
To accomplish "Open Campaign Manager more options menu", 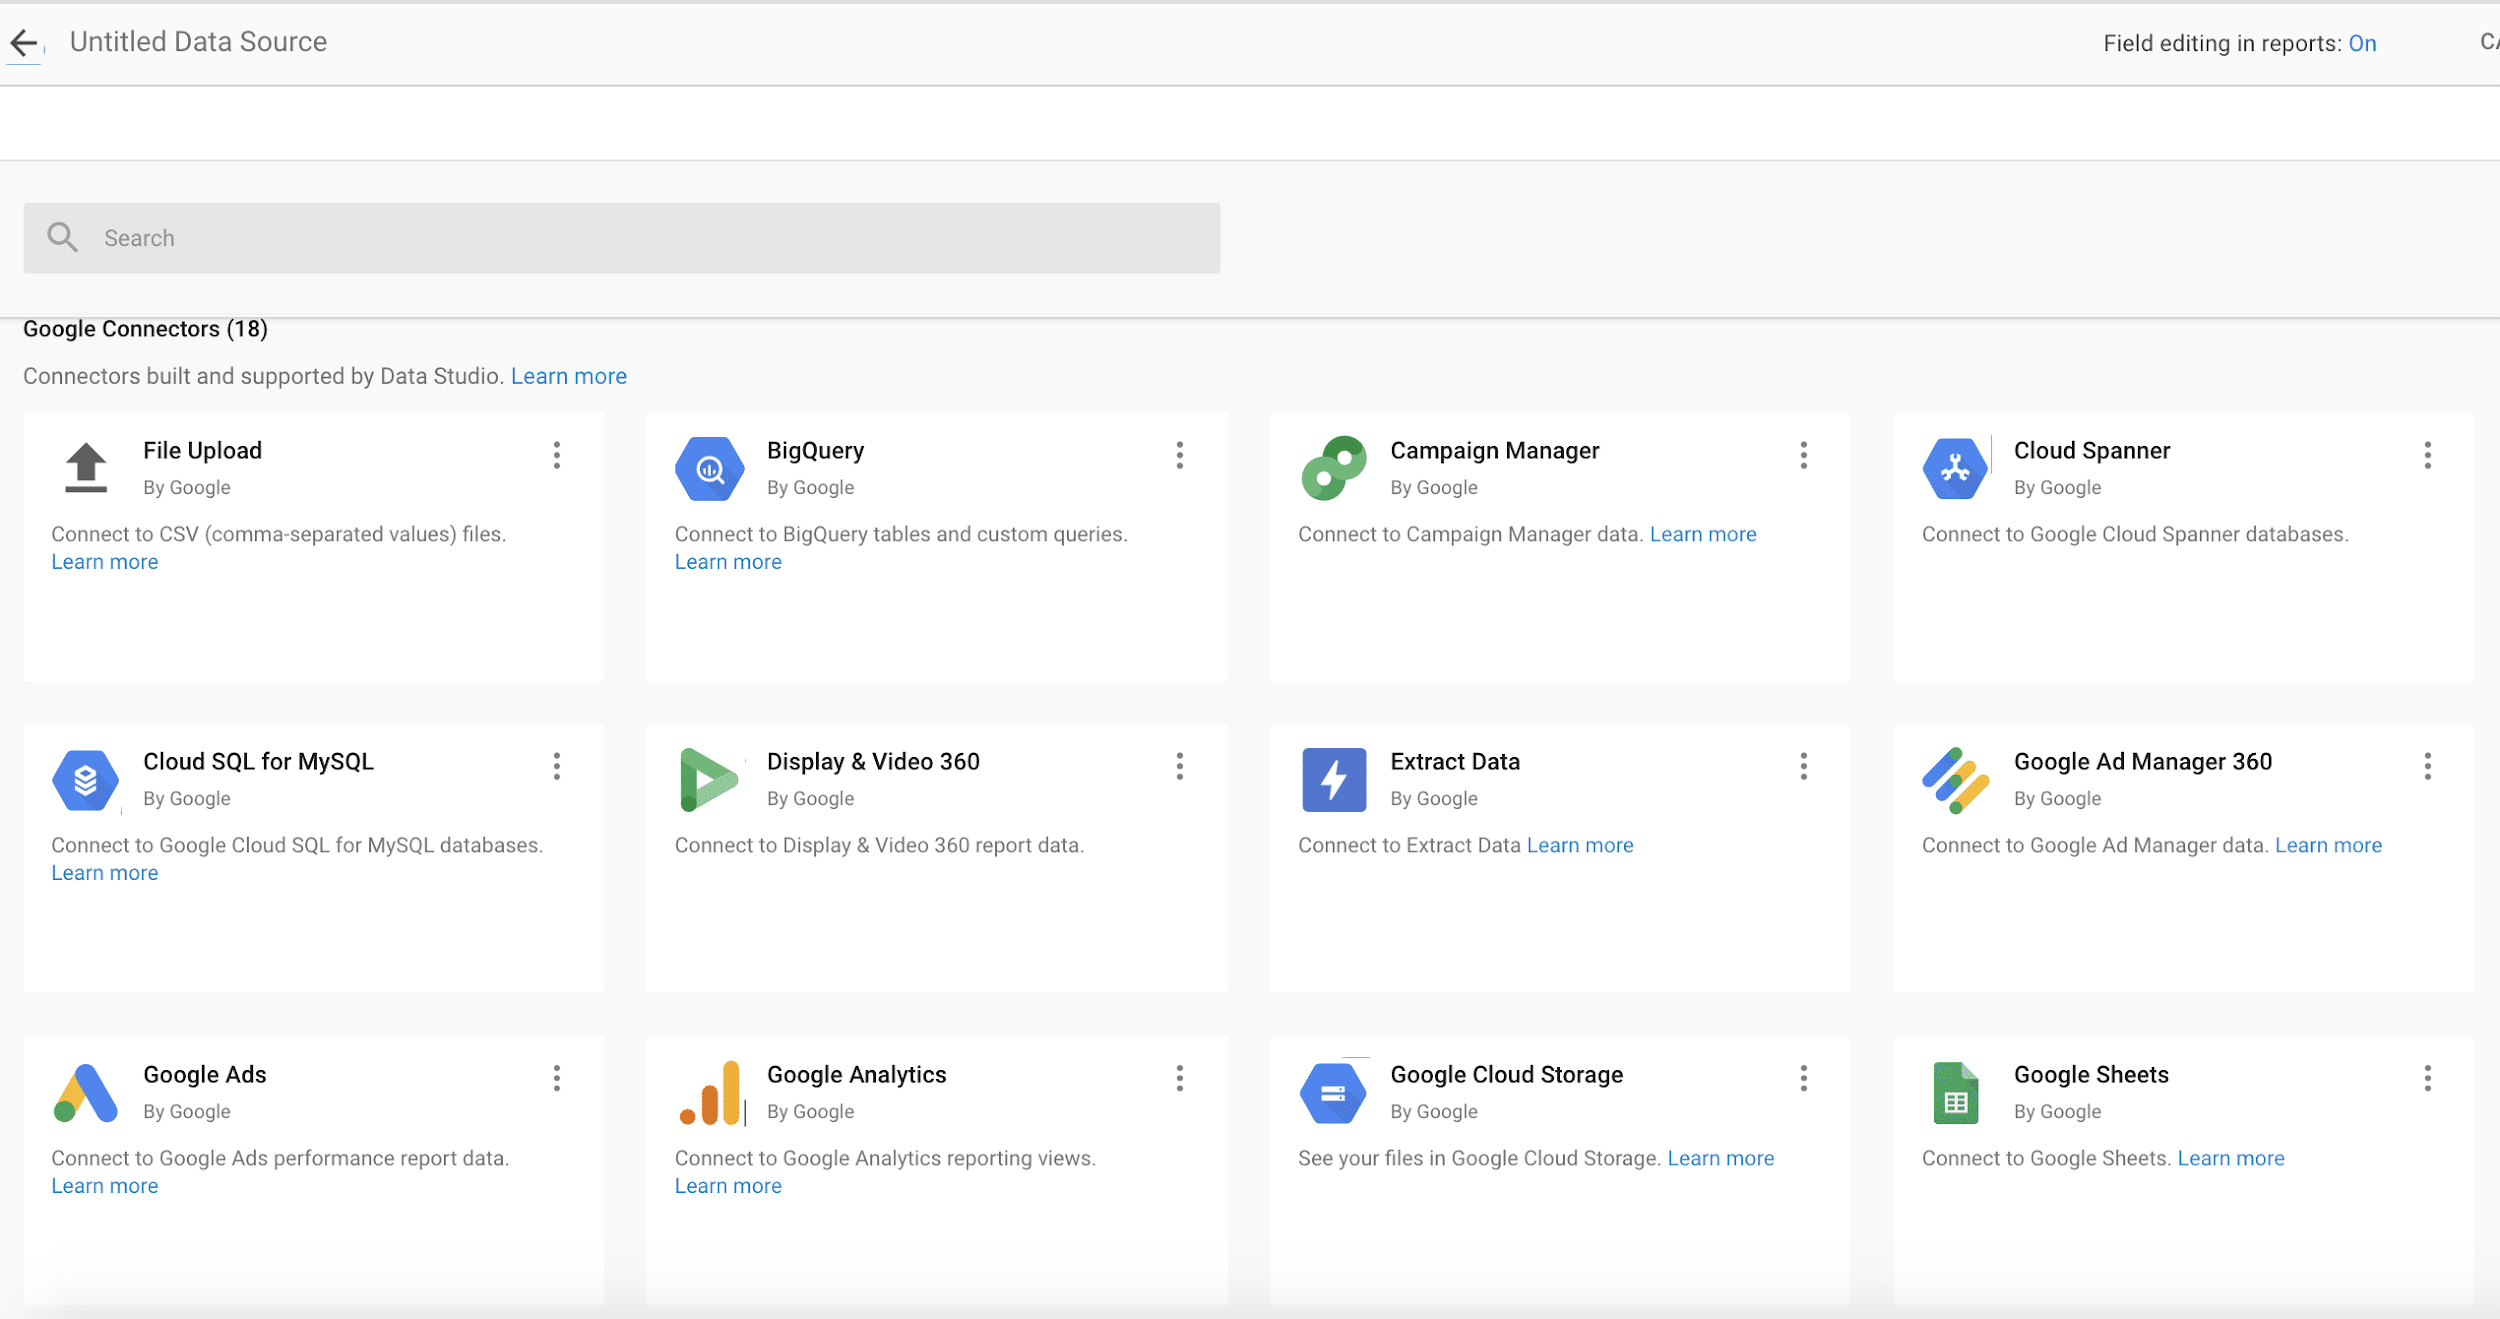I will click(1804, 456).
